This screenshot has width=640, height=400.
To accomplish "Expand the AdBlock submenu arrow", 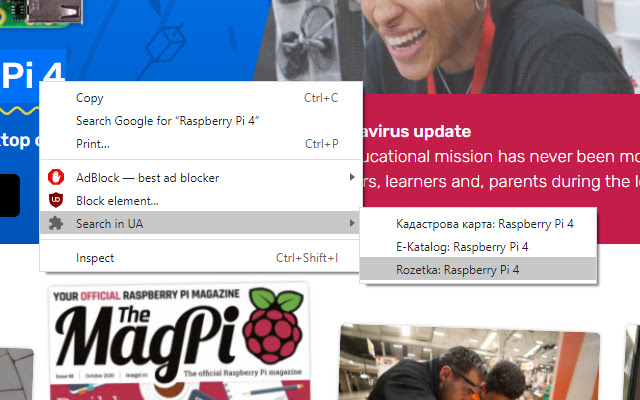I will coord(352,177).
